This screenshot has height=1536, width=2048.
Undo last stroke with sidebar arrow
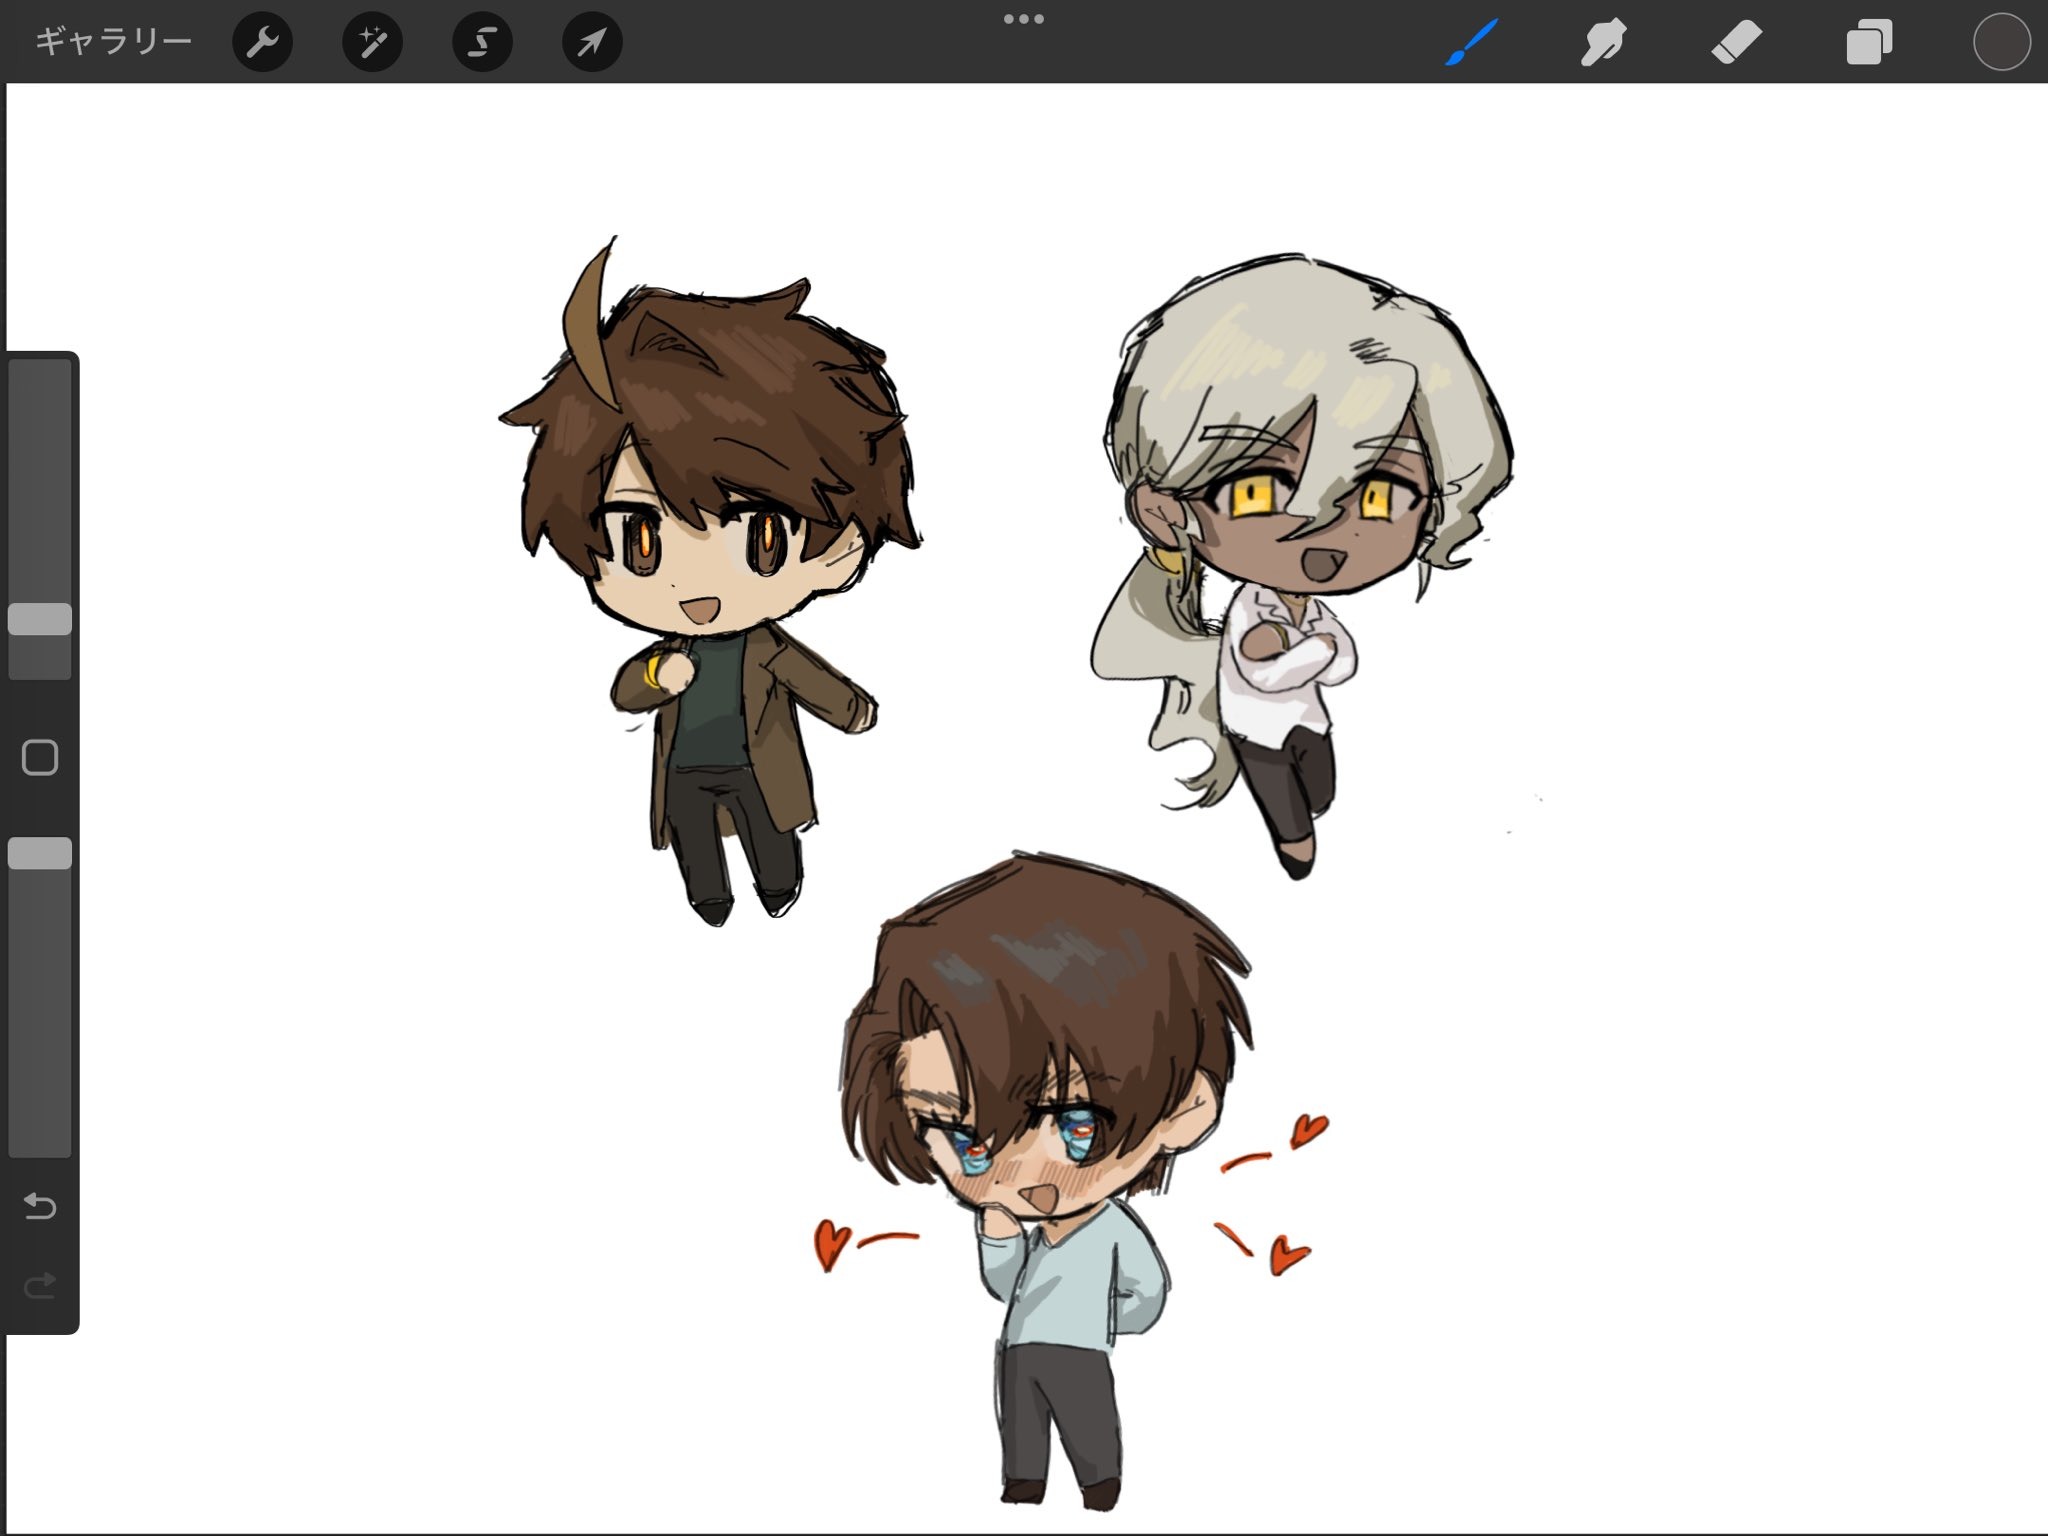[x=40, y=1206]
